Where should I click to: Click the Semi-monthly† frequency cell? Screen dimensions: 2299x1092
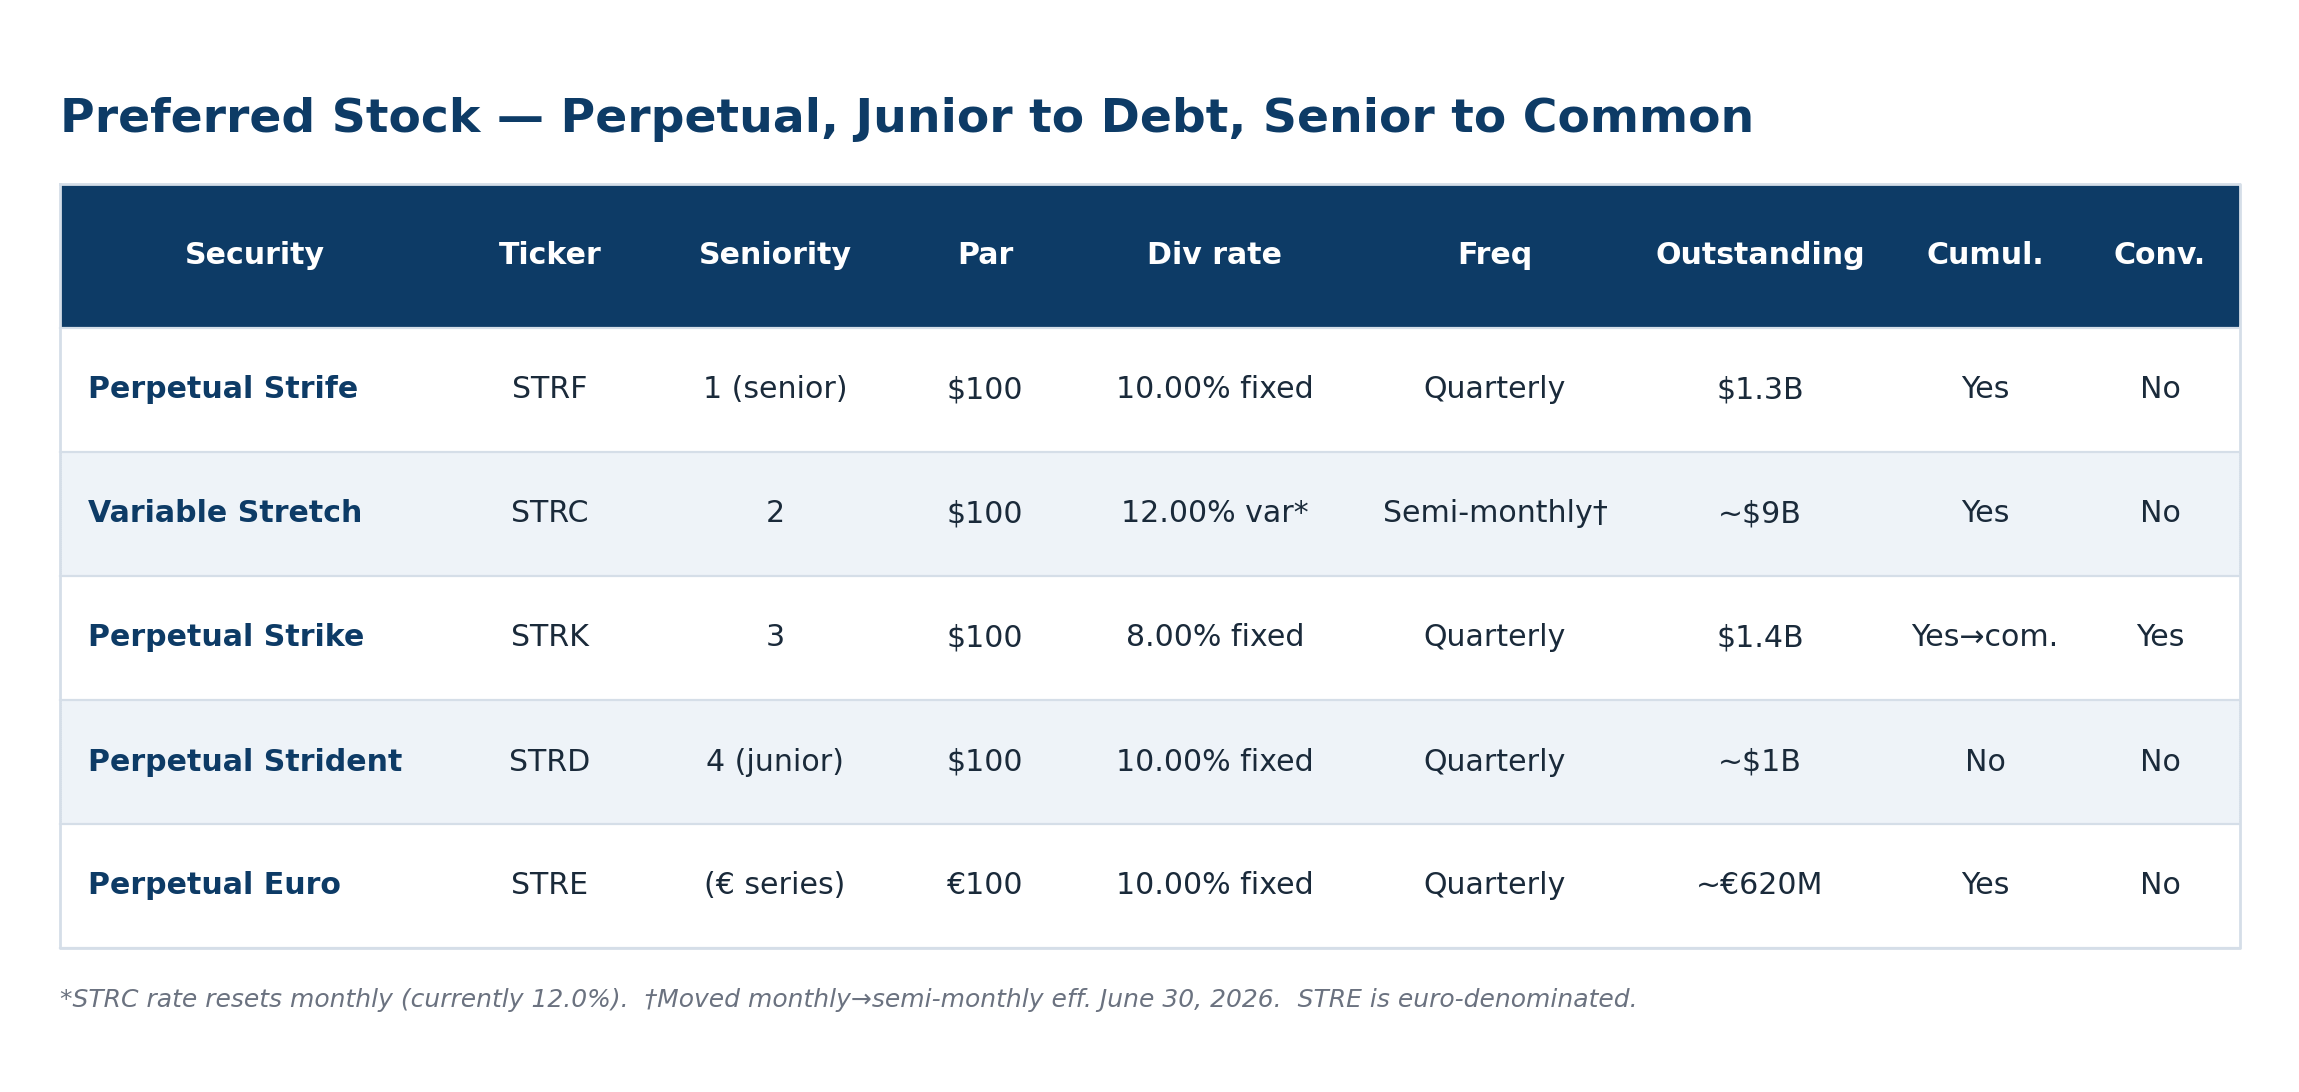[1494, 513]
